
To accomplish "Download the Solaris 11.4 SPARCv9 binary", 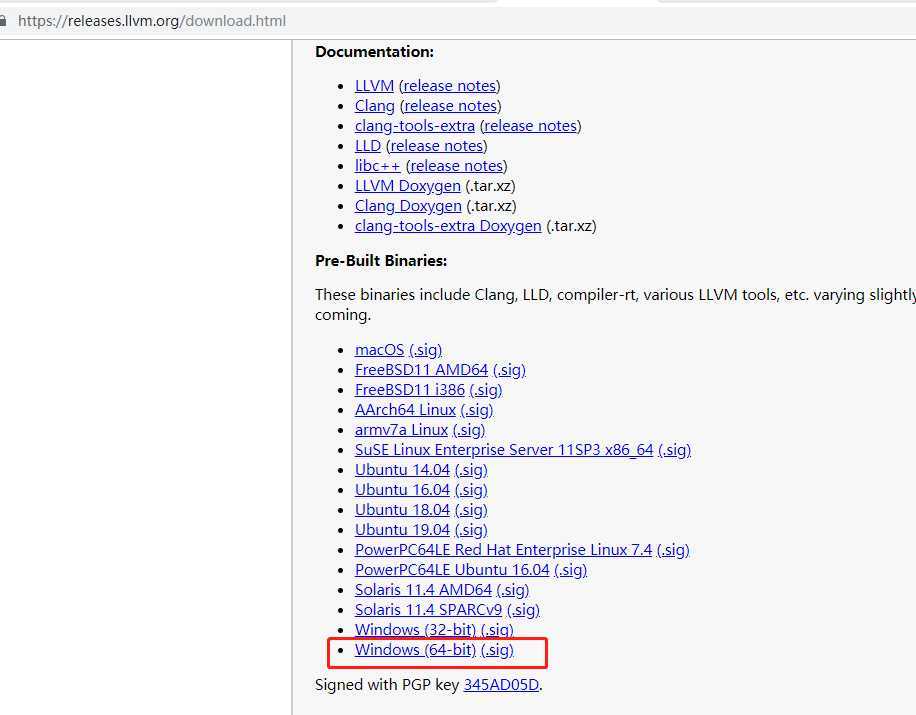I will 428,610.
